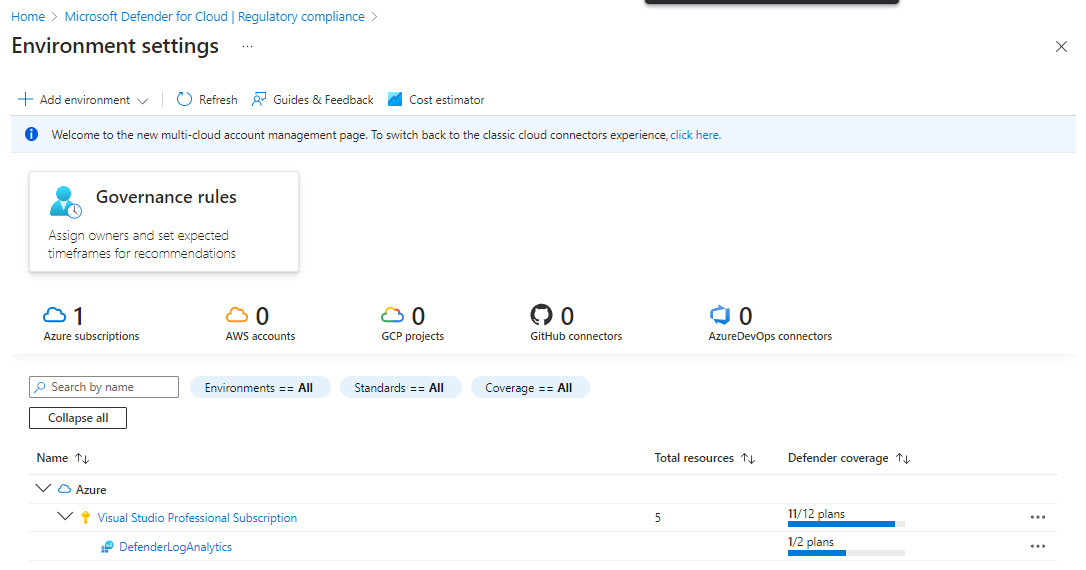Collapse Visual Studio Professional Subscription row
The width and height of the screenshot is (1086, 570).
coord(65,517)
